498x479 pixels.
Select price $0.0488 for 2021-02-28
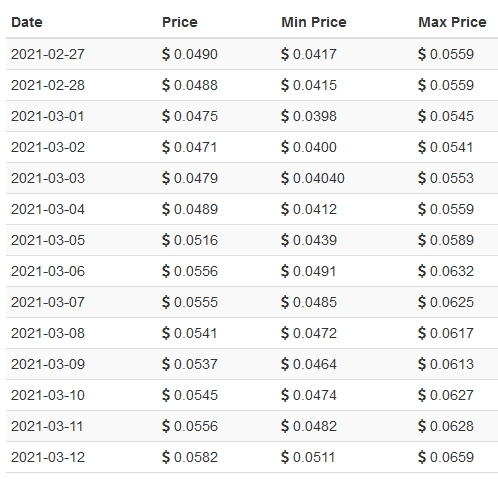point(190,85)
